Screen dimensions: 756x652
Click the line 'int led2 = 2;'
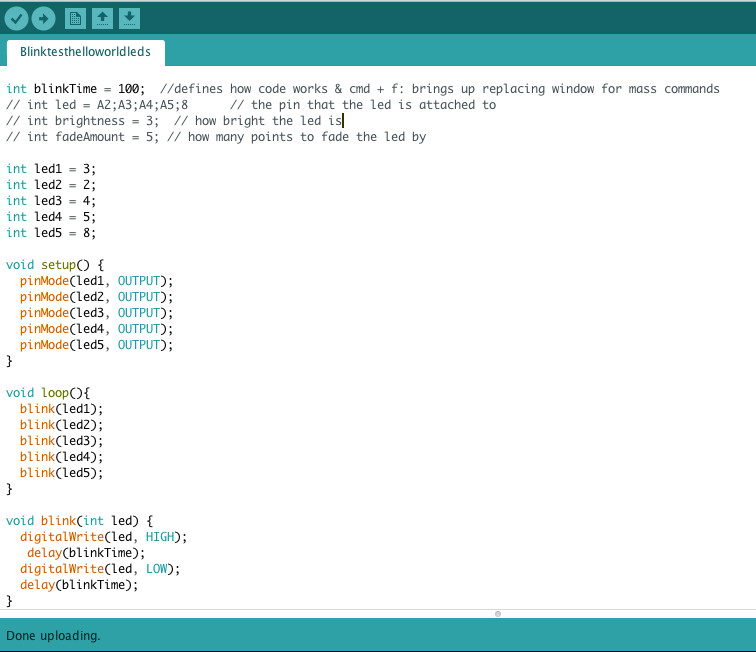(51, 185)
